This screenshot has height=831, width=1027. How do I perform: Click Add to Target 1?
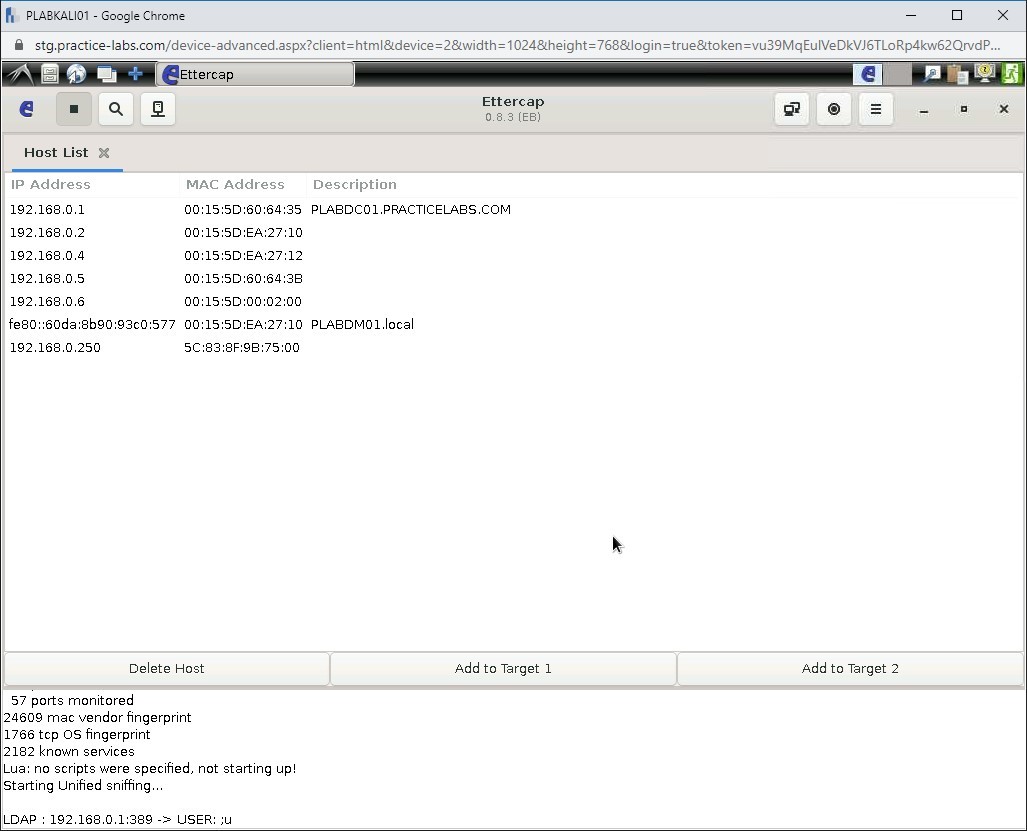click(503, 668)
